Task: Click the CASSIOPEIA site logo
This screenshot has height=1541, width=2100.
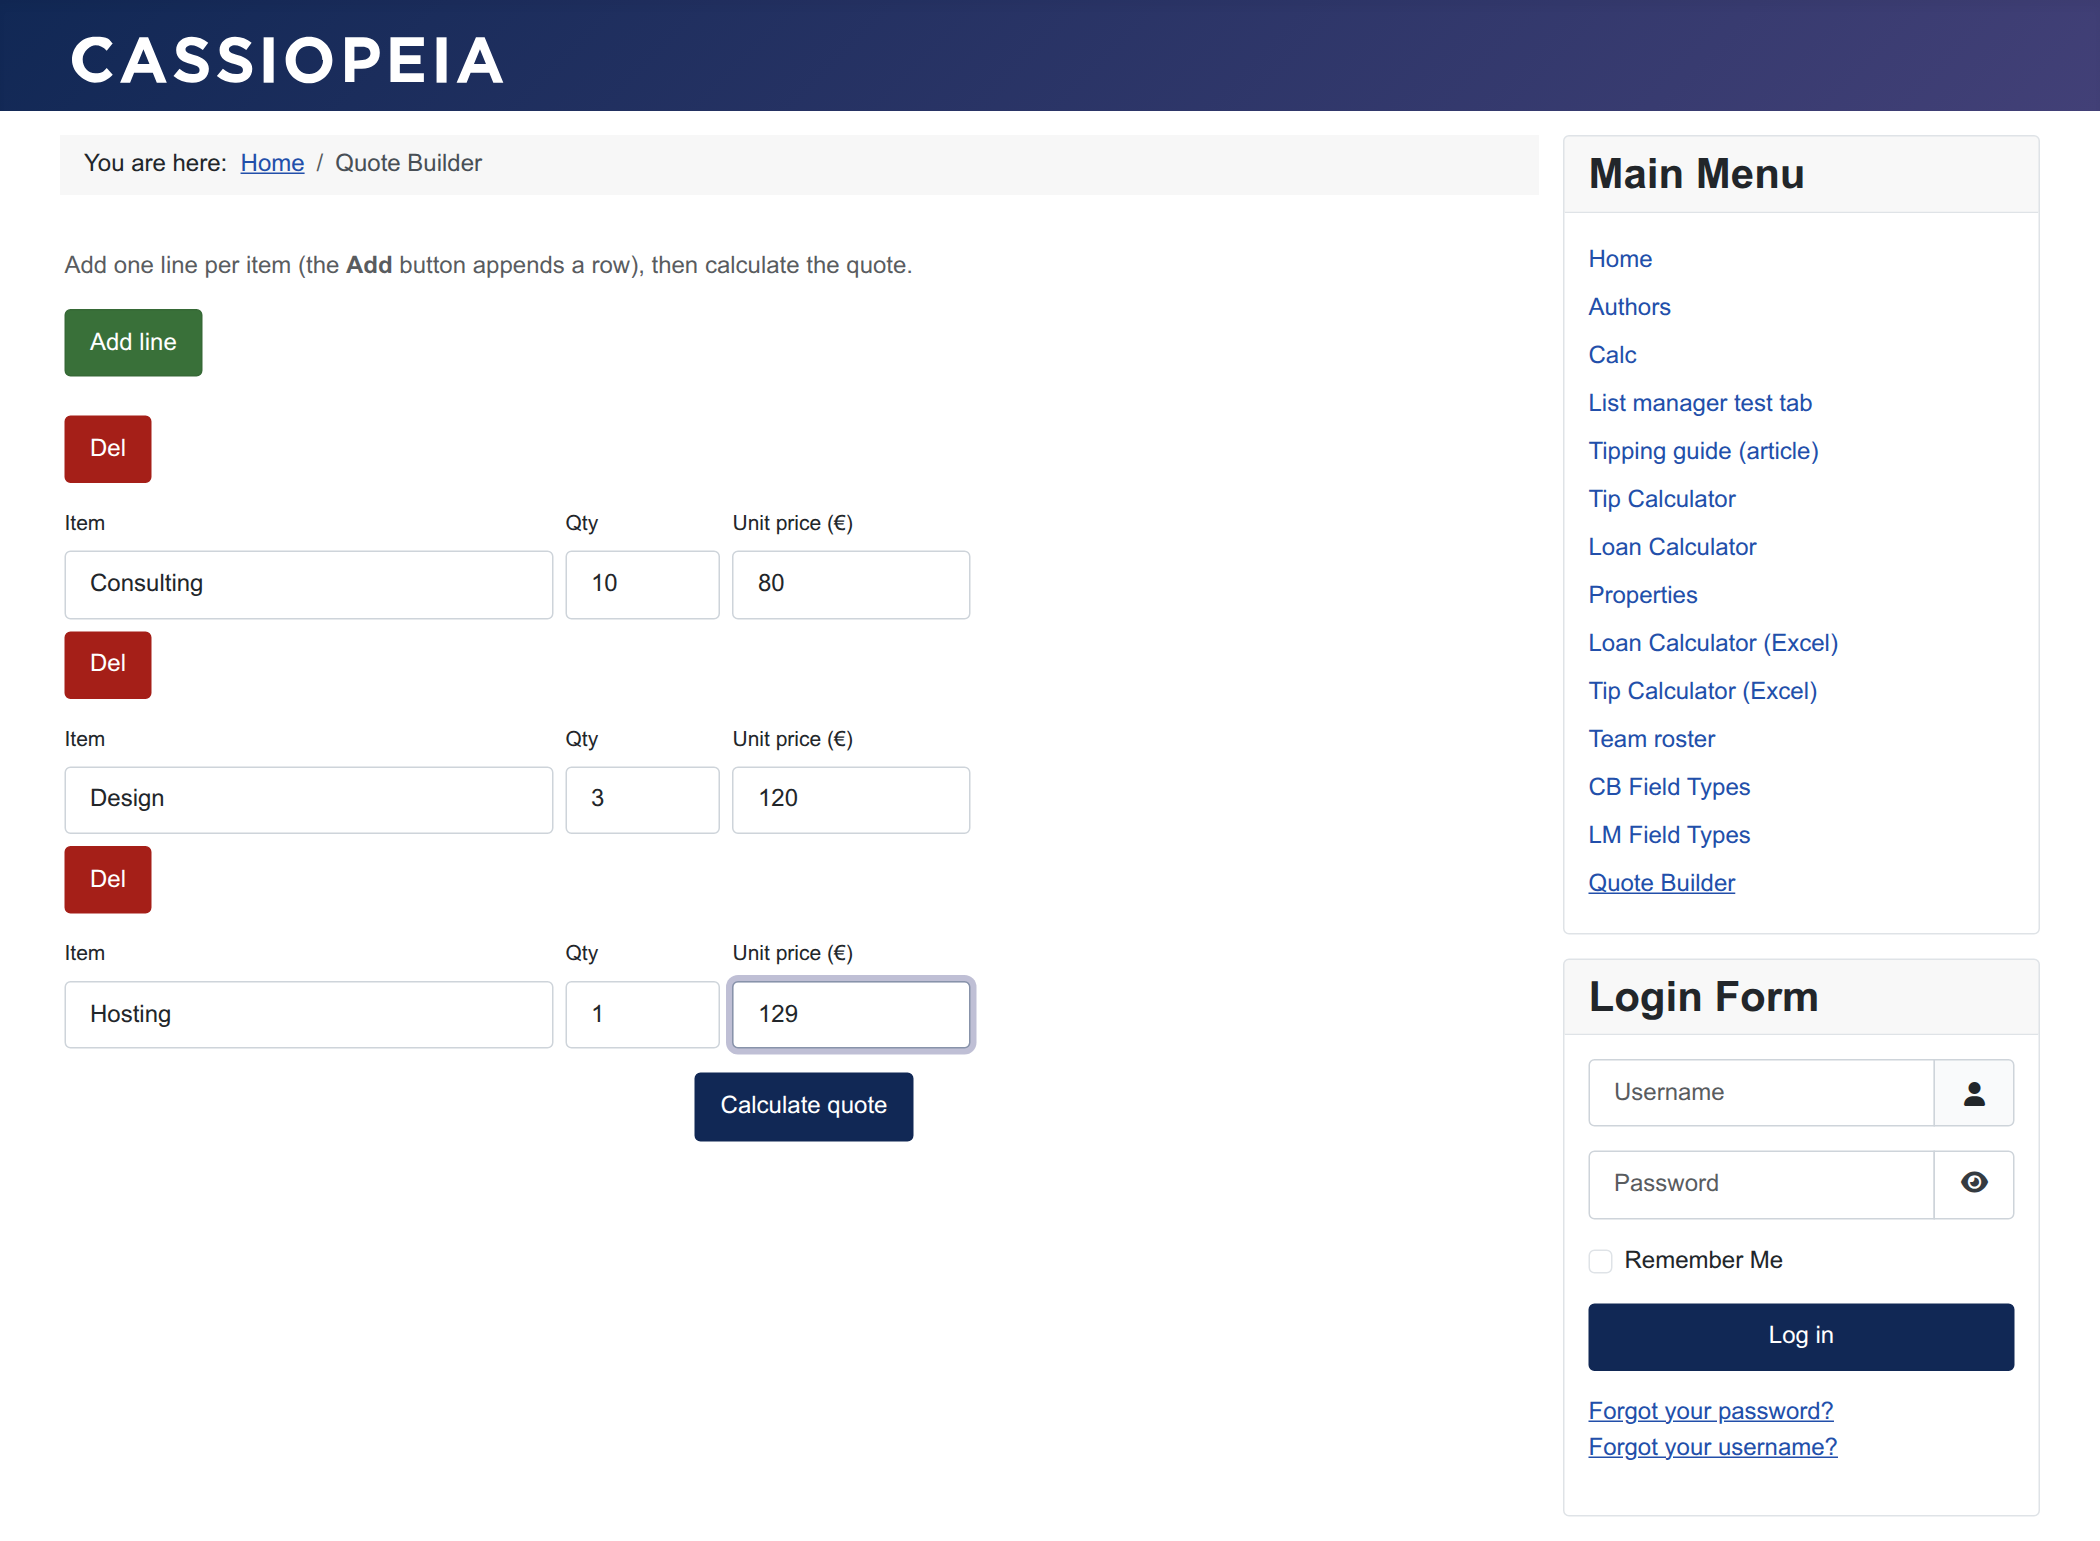Action: coord(287,60)
